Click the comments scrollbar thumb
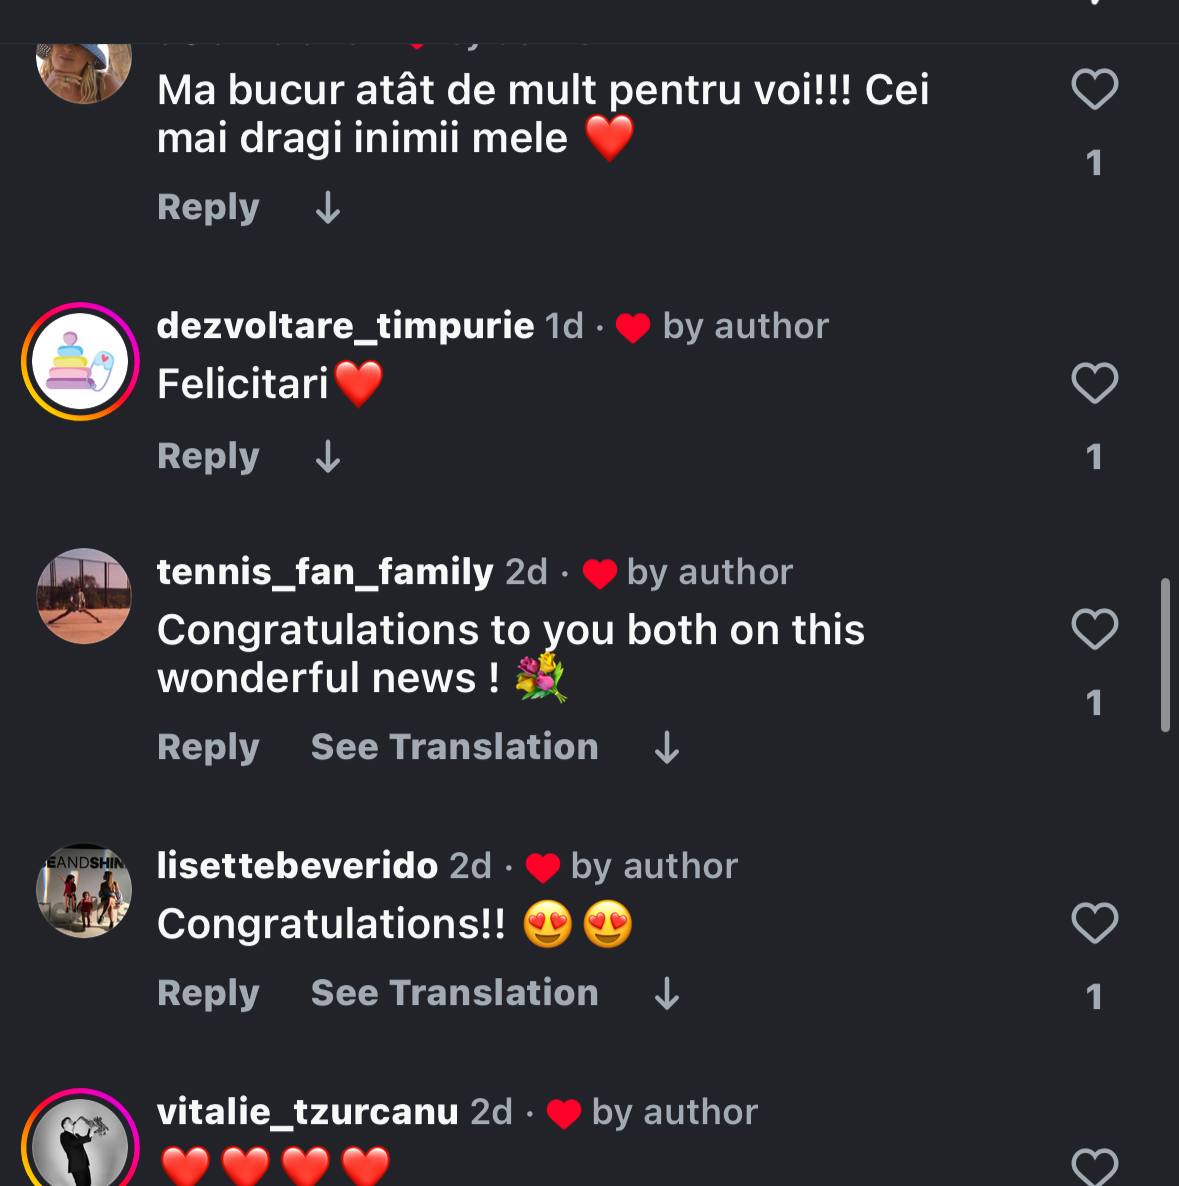The width and height of the screenshot is (1179, 1186). (1165, 655)
